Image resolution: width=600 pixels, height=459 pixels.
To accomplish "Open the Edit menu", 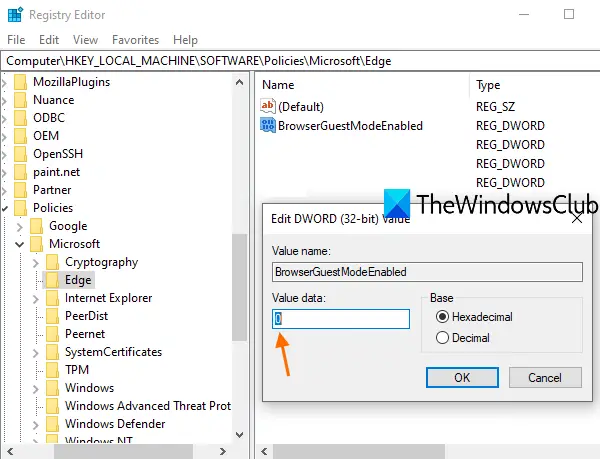I will 49,40.
